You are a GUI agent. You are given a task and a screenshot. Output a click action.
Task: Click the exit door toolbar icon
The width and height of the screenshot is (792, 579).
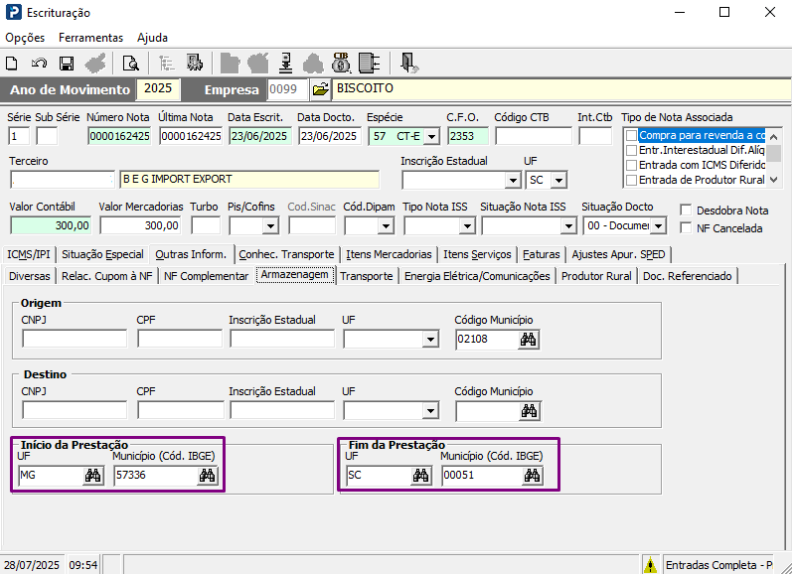click(409, 63)
